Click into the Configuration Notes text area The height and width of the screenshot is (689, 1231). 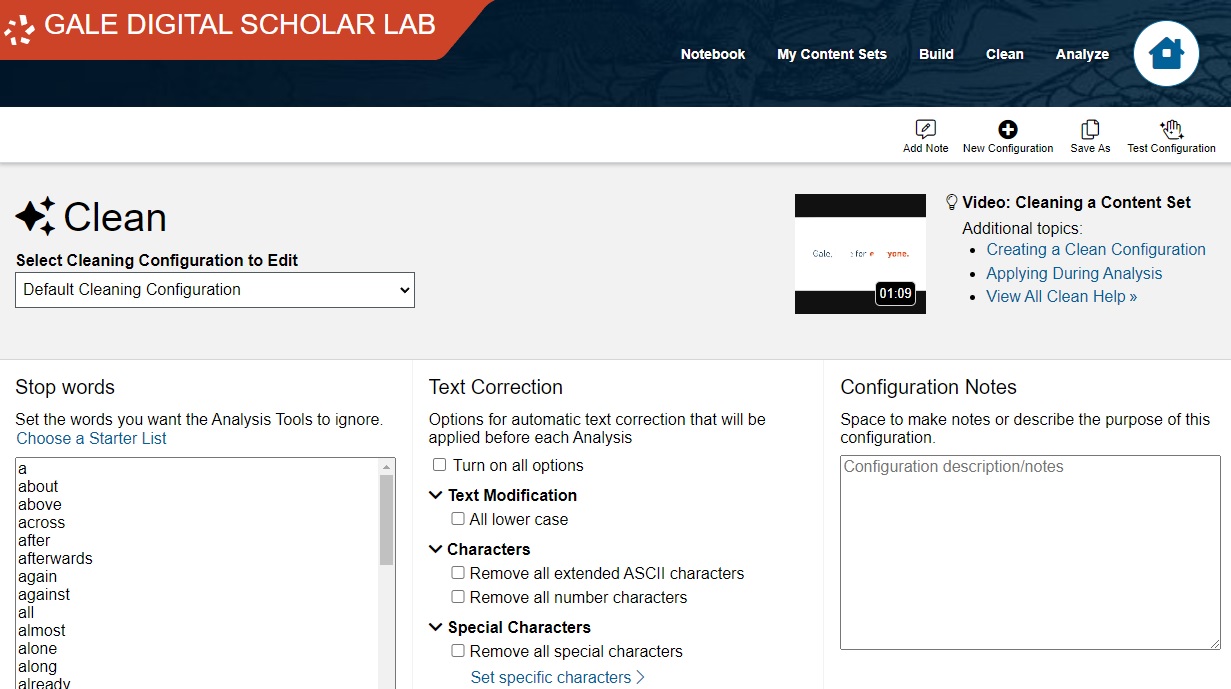coord(1030,552)
